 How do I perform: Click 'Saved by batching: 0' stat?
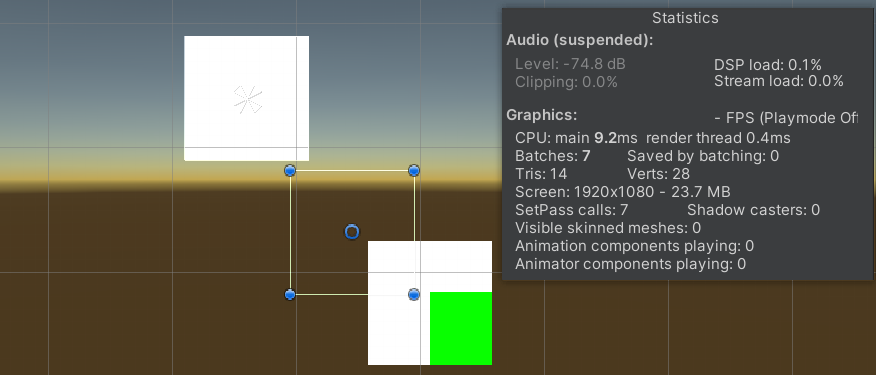pyautogui.click(x=703, y=156)
